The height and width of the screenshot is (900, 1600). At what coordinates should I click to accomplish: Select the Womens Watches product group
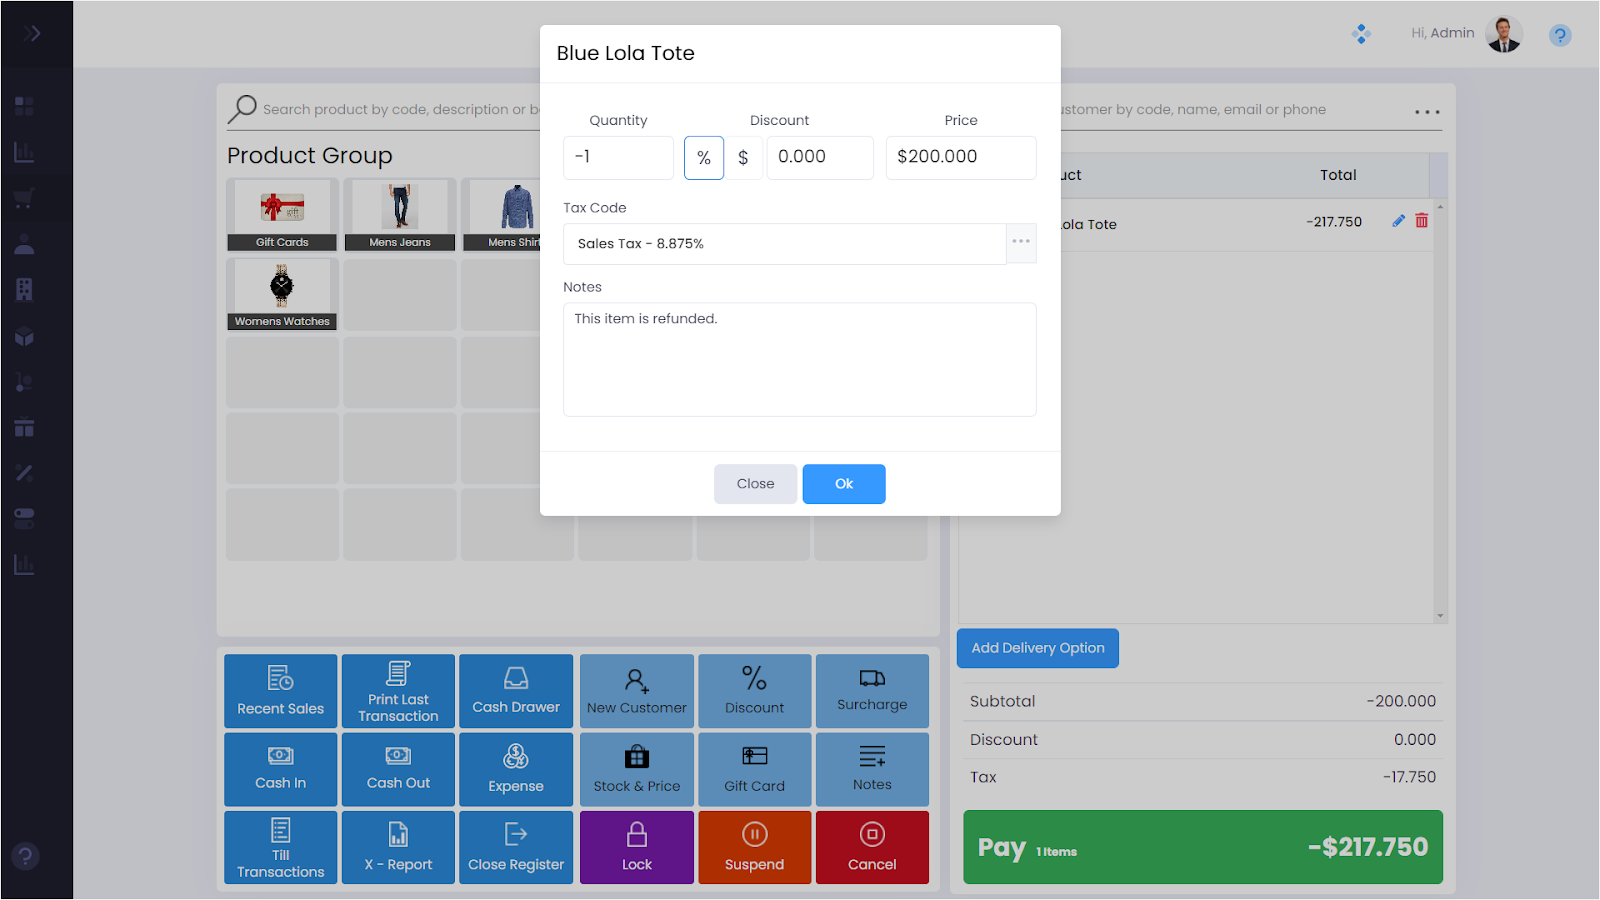(282, 294)
